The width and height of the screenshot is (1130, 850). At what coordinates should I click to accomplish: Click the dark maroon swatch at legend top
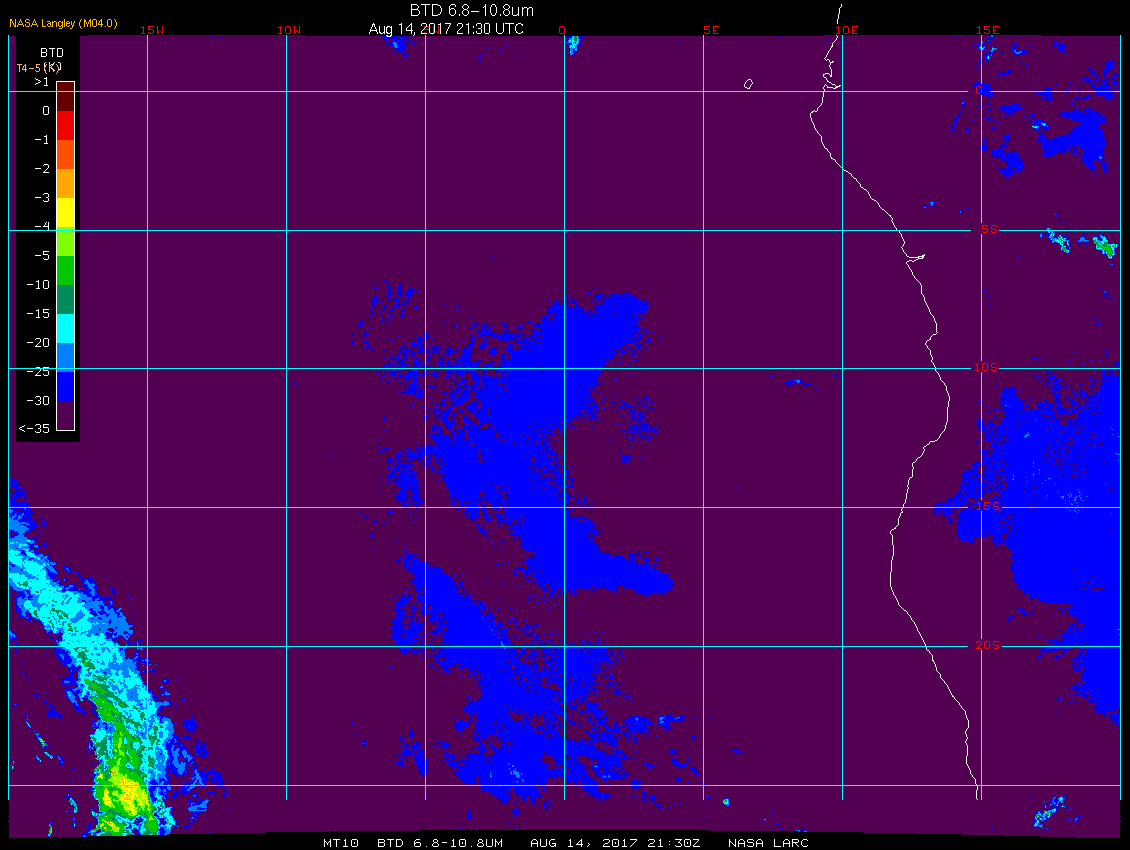coord(66,96)
